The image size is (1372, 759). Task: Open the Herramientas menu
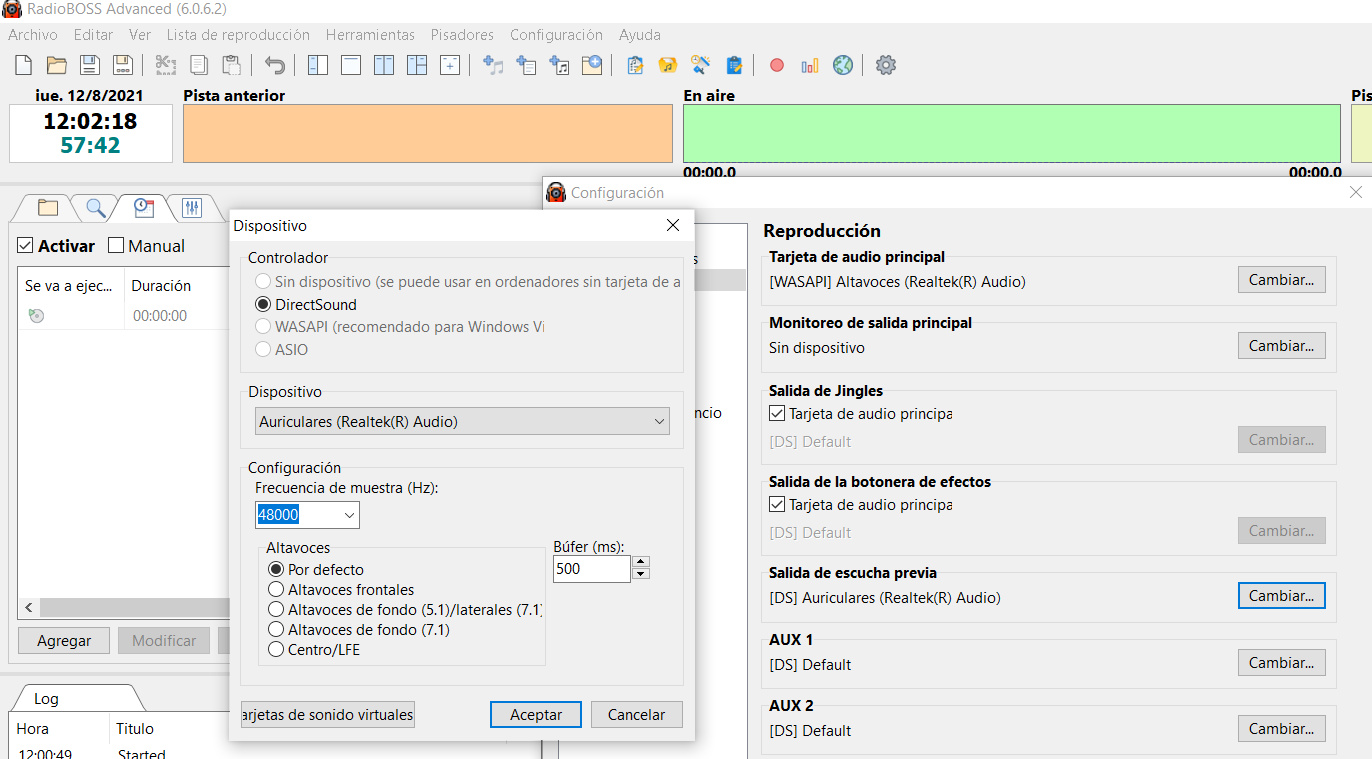tap(370, 35)
